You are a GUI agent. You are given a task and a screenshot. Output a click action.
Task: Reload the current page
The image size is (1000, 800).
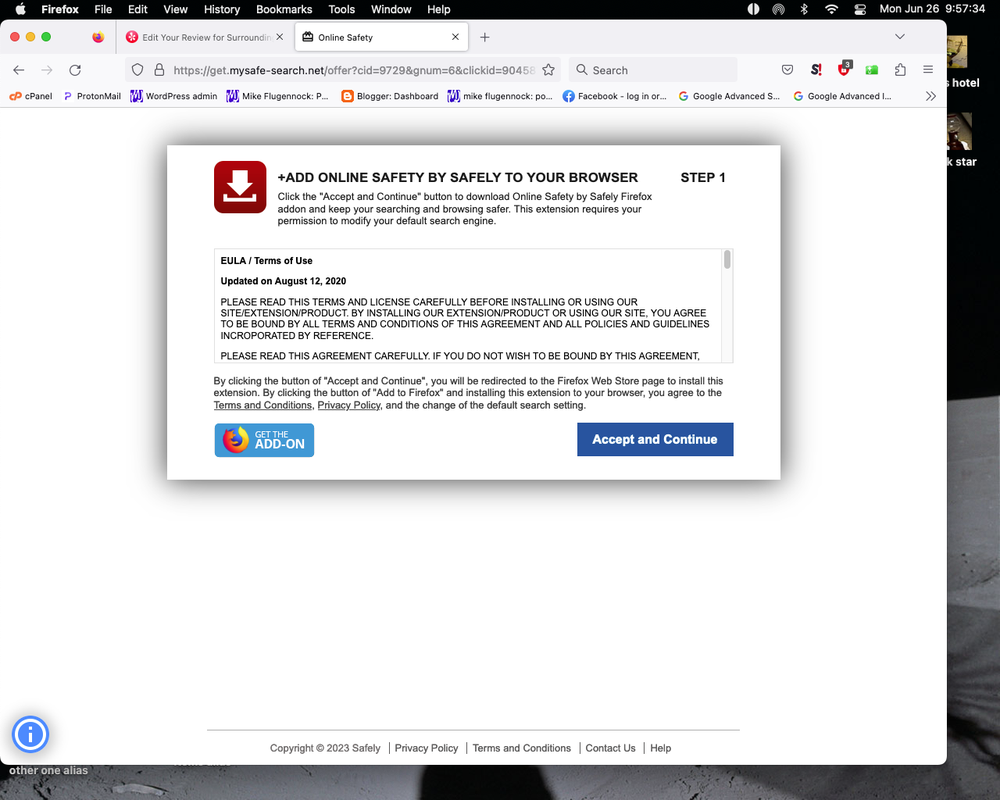coord(75,70)
